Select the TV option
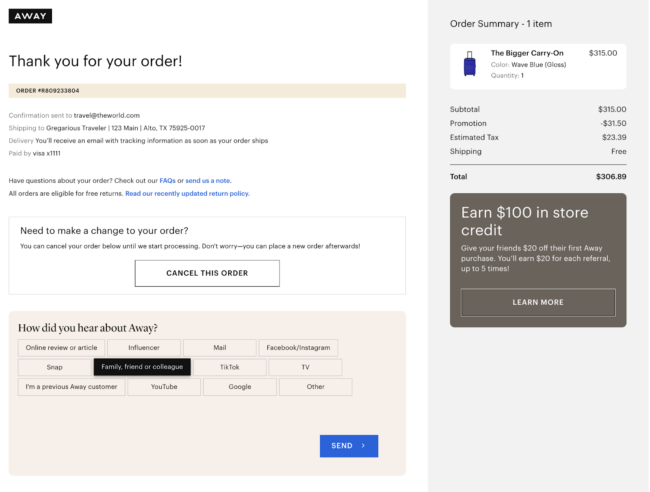650x492 pixels. coord(305,367)
